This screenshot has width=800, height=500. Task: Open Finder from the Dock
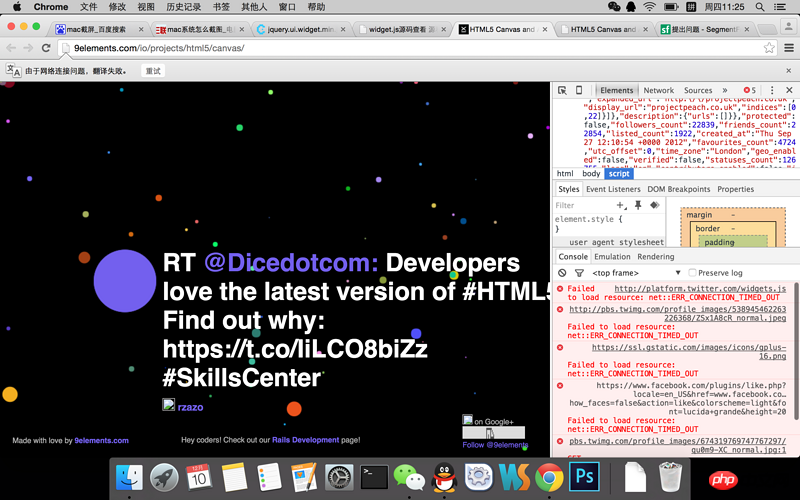pyautogui.click(x=129, y=478)
